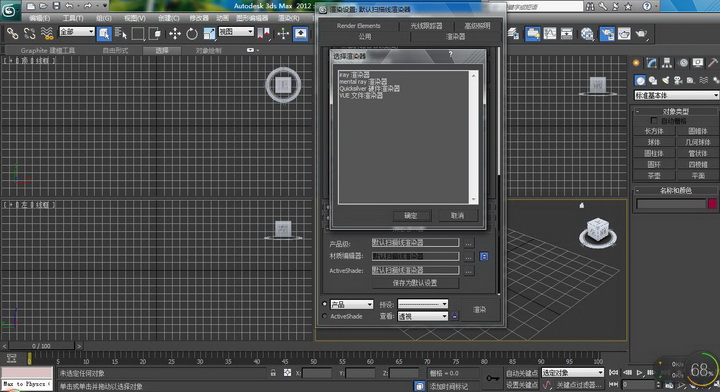Select the Shapes category icon
This screenshot has height=392, width=720.
(x=652, y=81)
